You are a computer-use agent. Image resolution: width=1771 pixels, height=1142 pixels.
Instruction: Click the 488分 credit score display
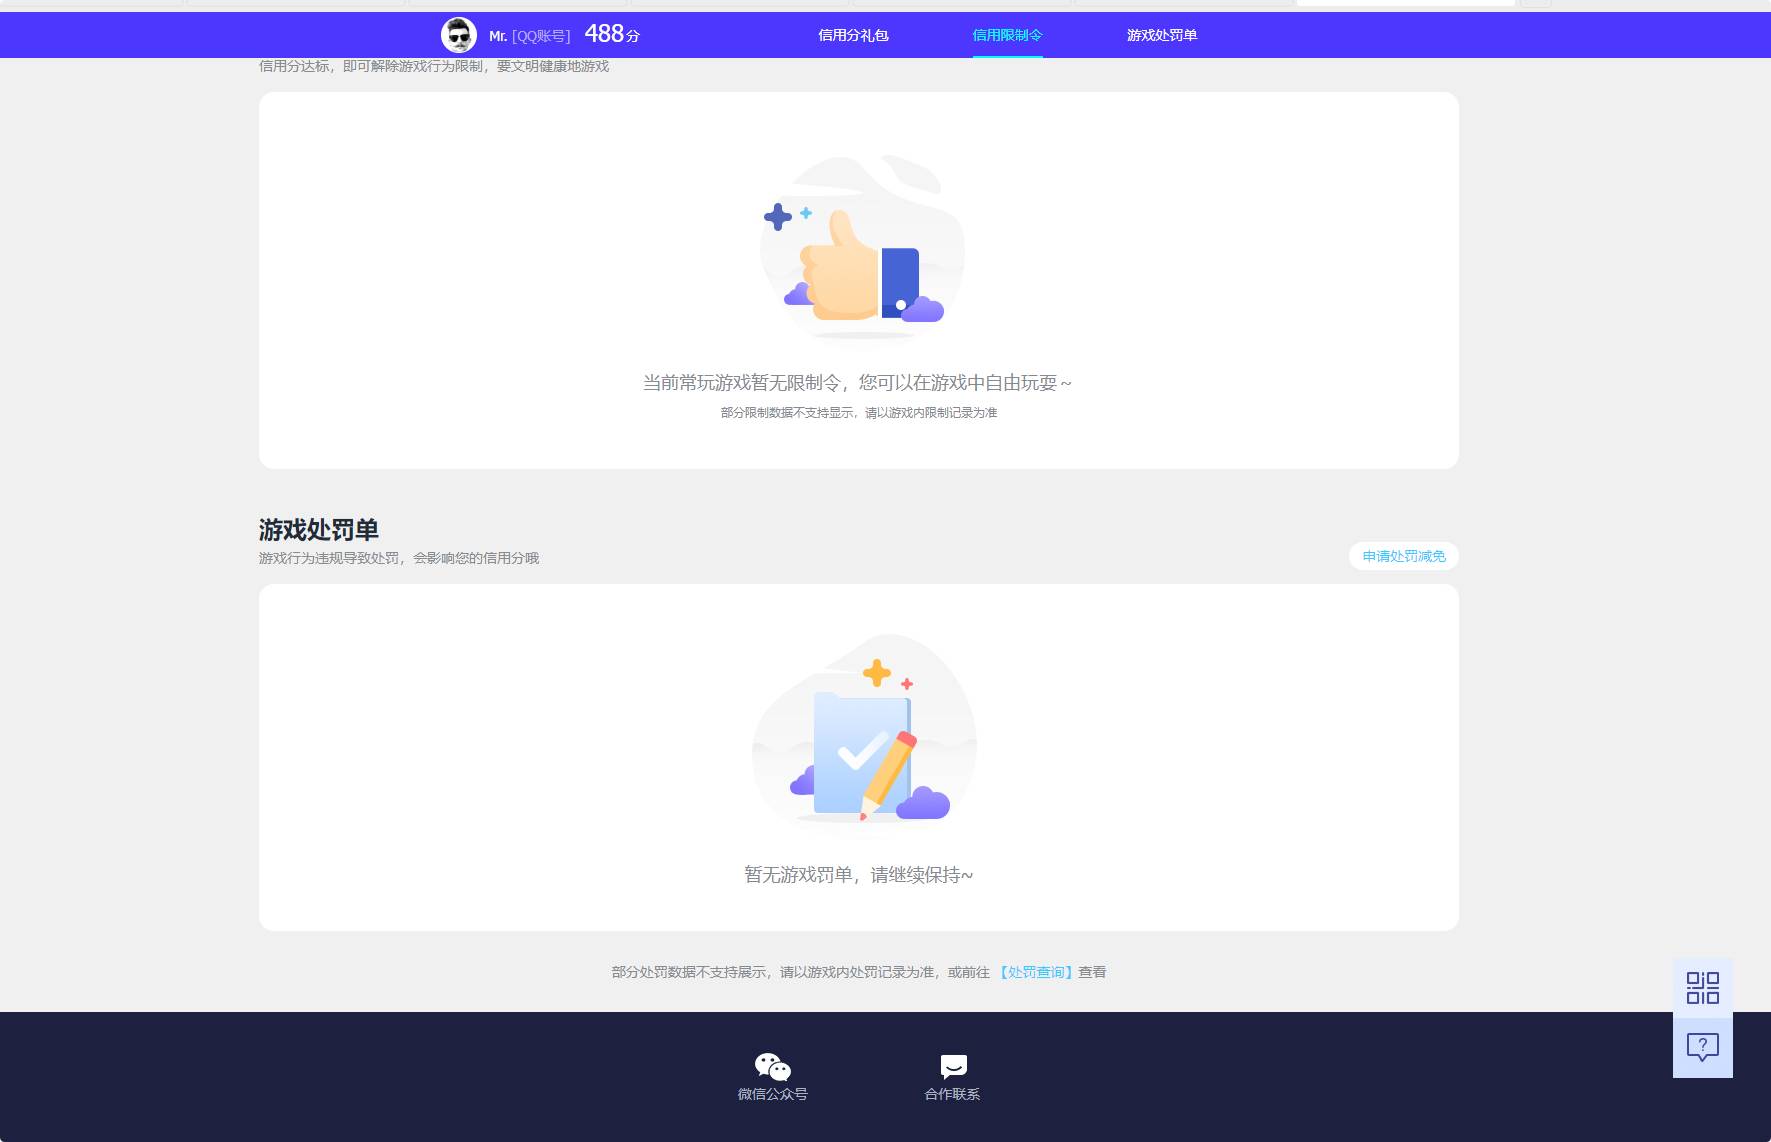coord(611,34)
